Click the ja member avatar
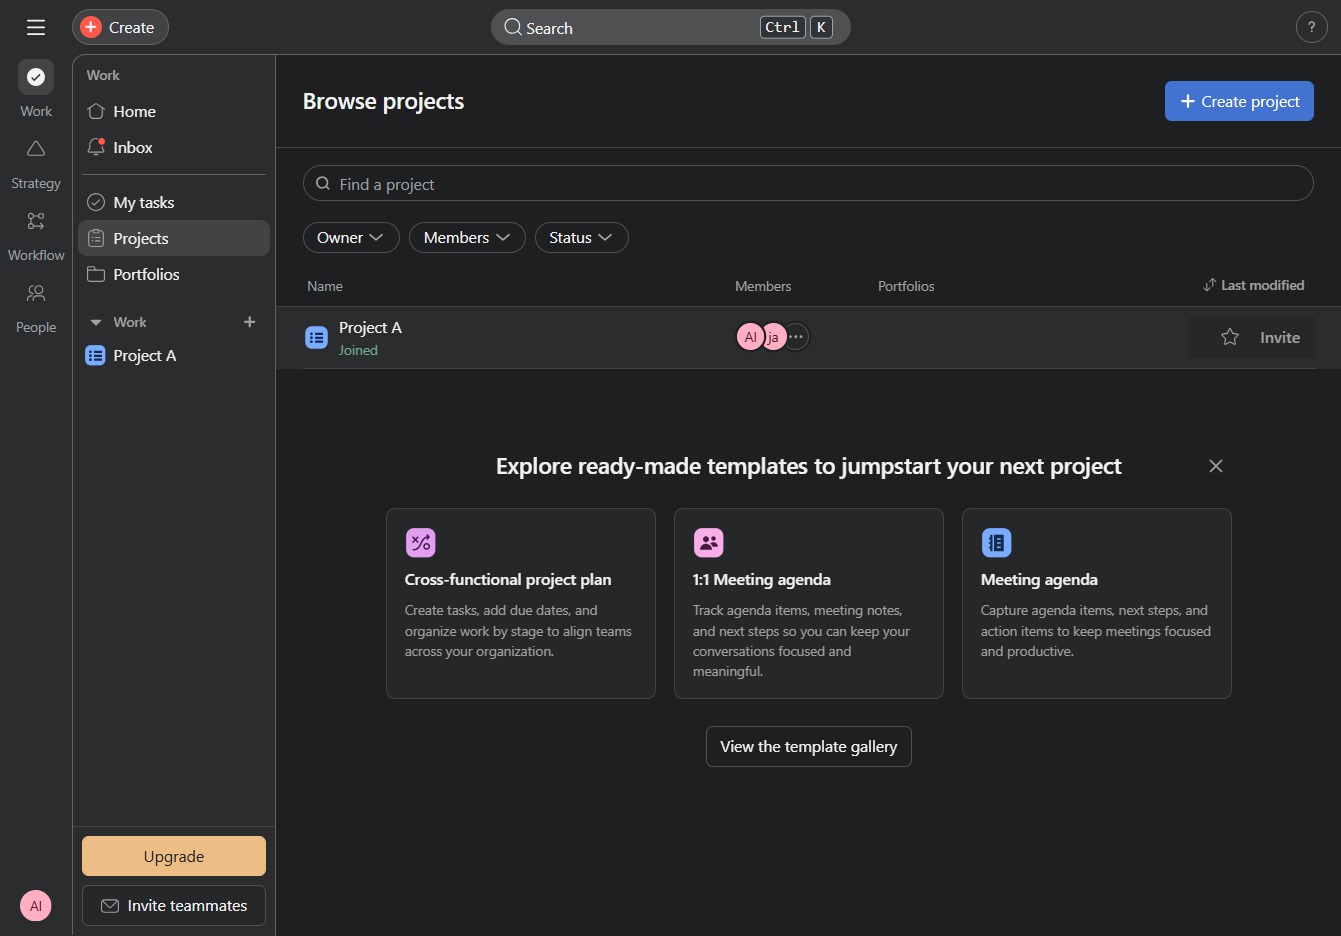This screenshot has height=936, width=1341. (773, 337)
